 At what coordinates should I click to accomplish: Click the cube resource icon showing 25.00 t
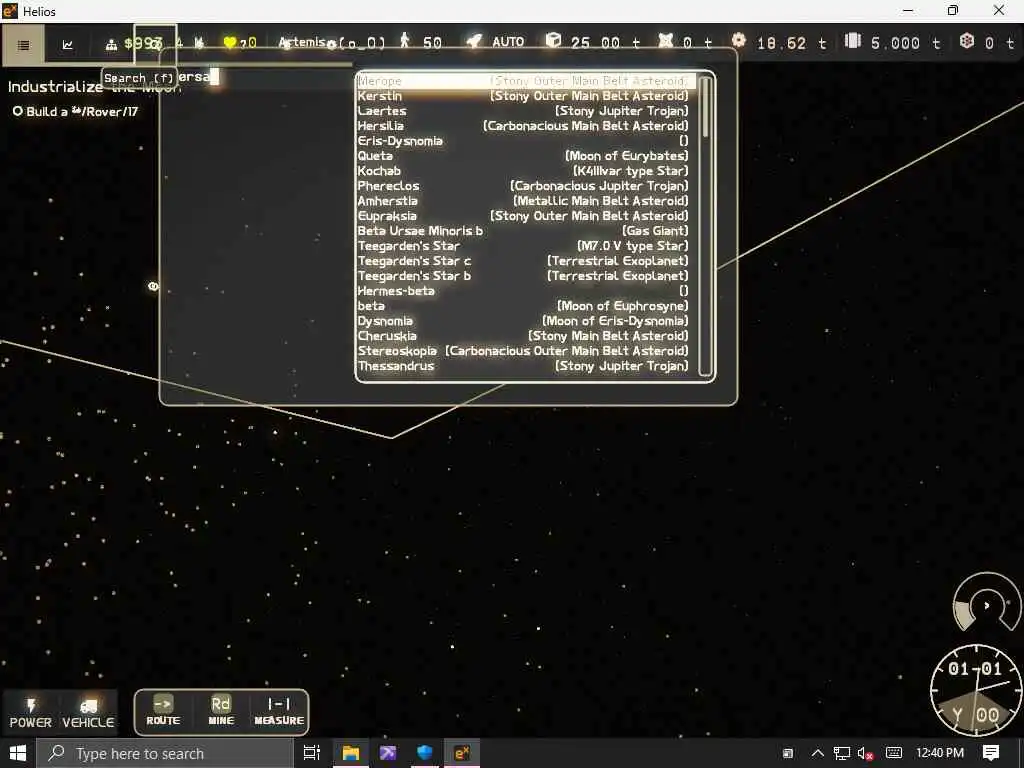click(553, 41)
